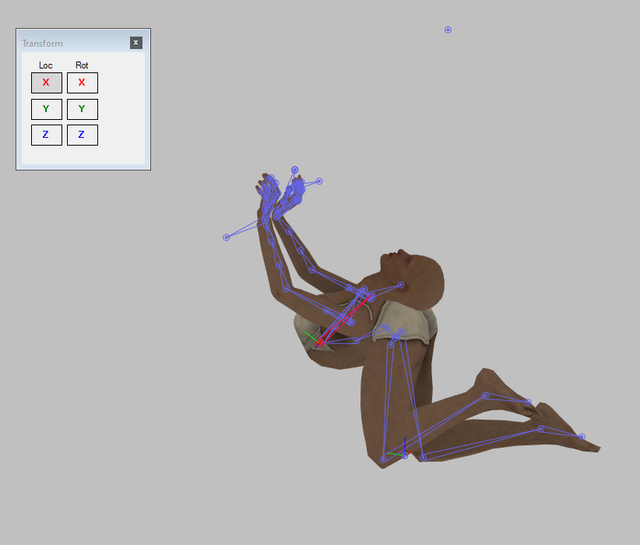The image size is (640, 545).
Task: Toggle the Loc Z button
Action: coord(47,135)
